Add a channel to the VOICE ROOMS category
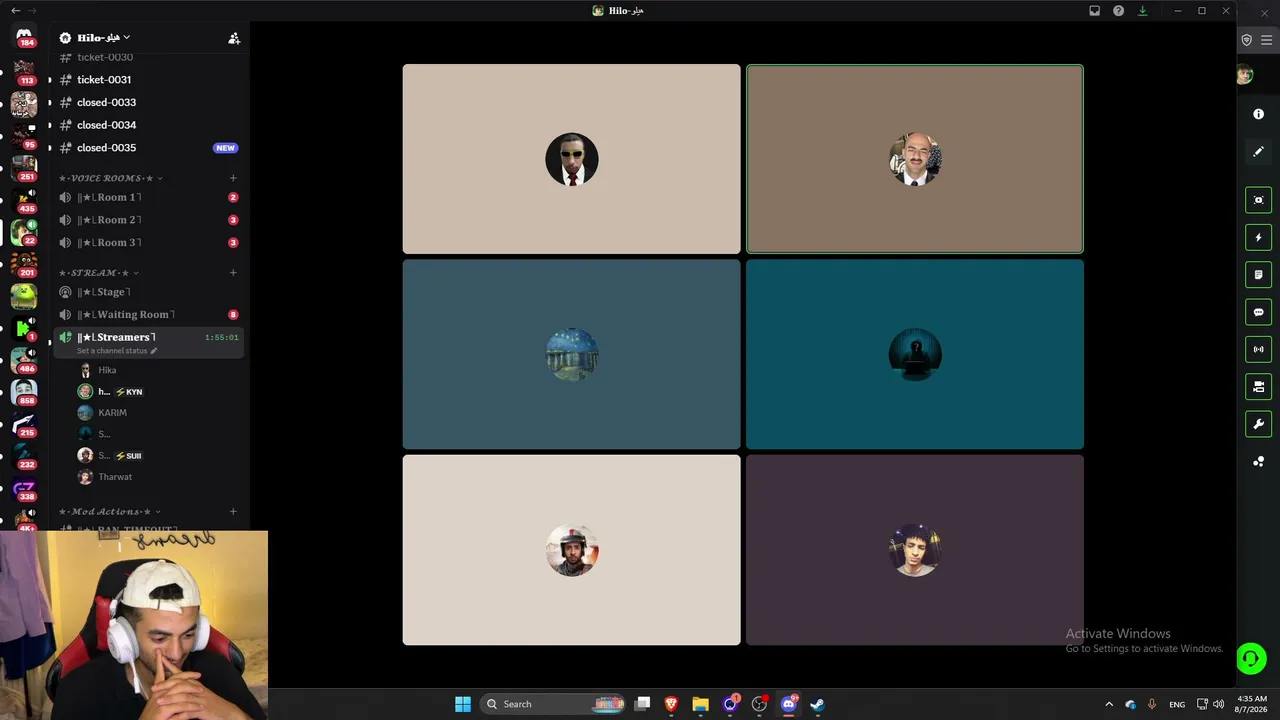The width and height of the screenshot is (1280, 720). [x=233, y=178]
